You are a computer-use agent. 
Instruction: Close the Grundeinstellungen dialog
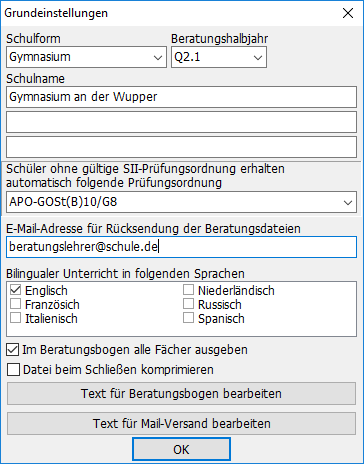click(x=348, y=13)
